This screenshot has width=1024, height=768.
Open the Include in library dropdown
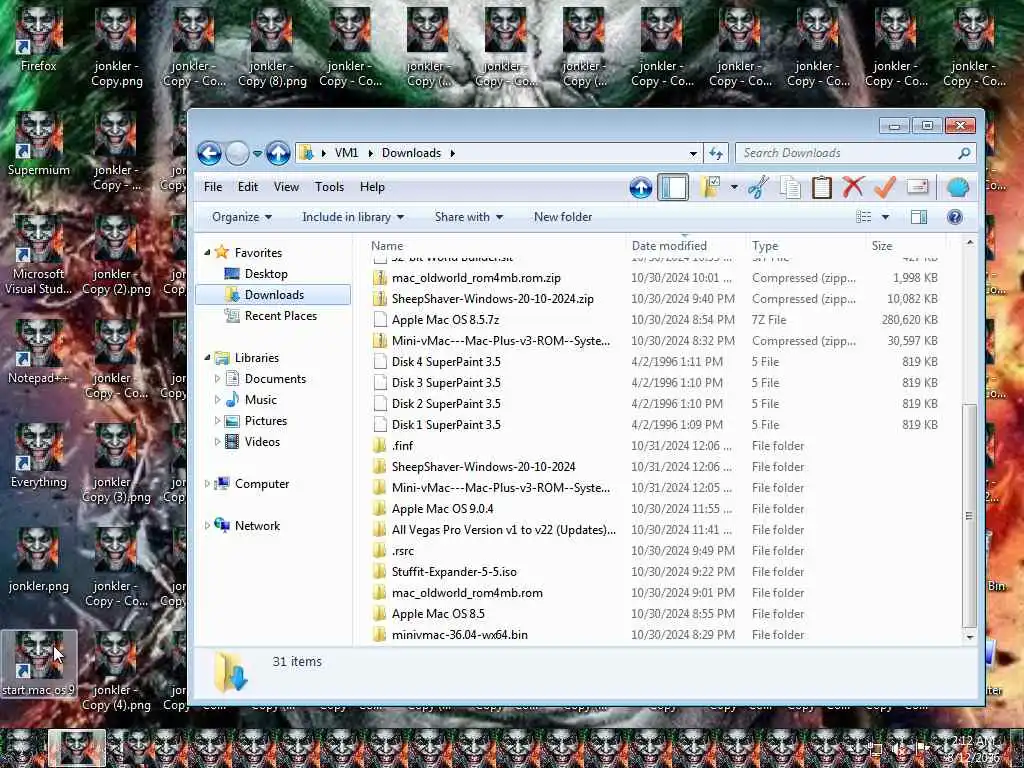tap(353, 217)
